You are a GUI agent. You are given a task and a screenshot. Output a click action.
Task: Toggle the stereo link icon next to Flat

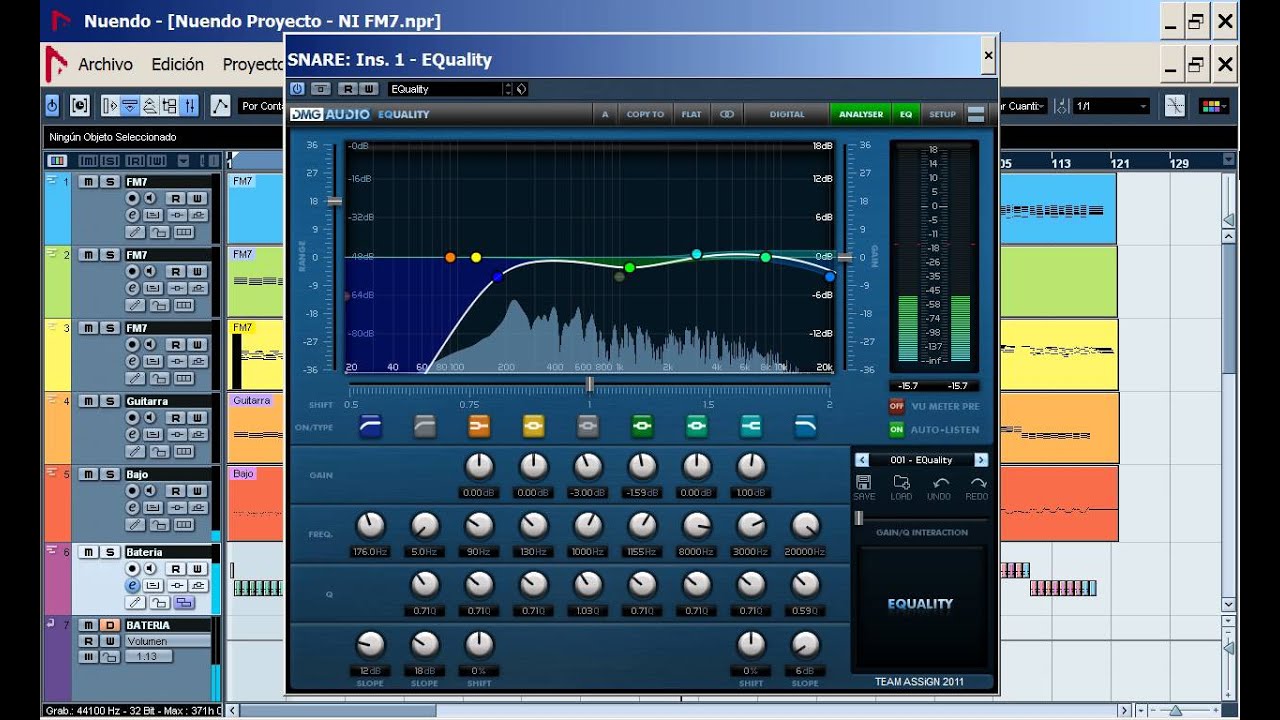click(727, 114)
